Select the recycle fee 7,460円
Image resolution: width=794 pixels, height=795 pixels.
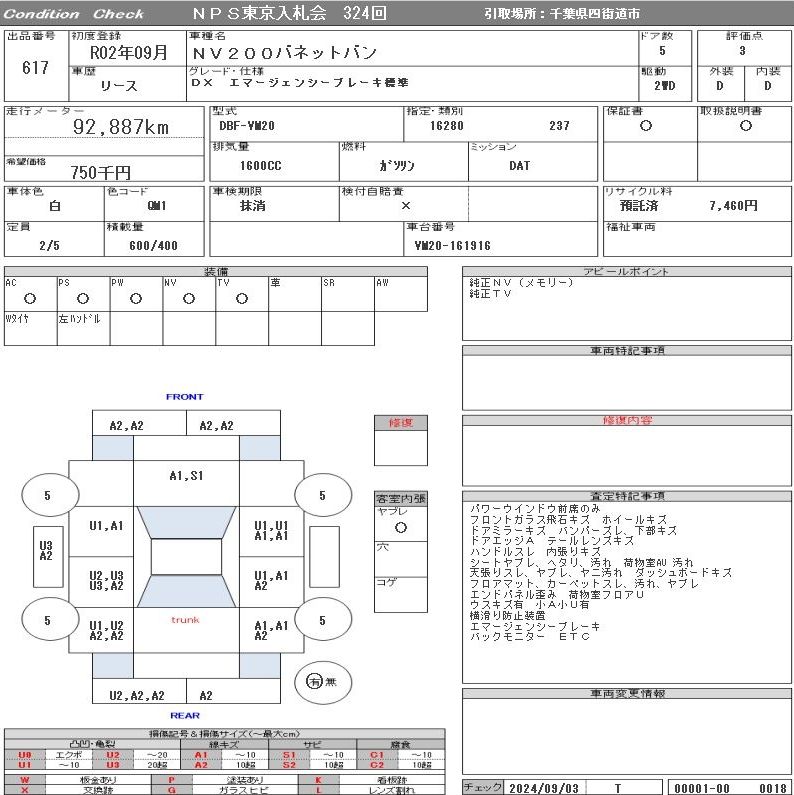[x=733, y=205]
